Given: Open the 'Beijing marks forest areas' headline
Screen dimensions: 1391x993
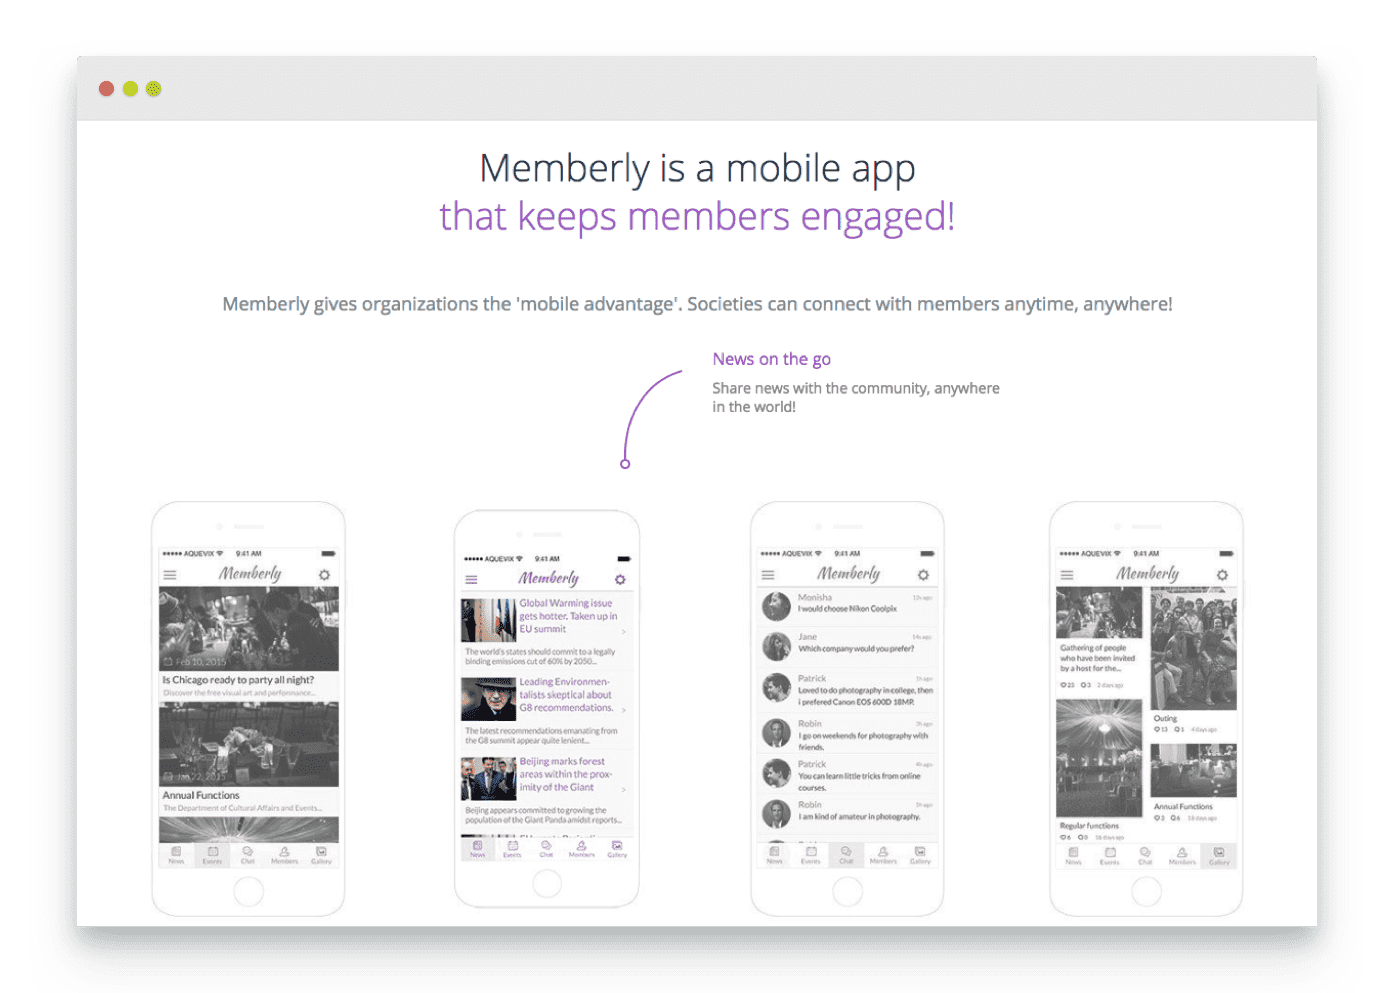Looking at the screenshot, I should tap(566, 774).
